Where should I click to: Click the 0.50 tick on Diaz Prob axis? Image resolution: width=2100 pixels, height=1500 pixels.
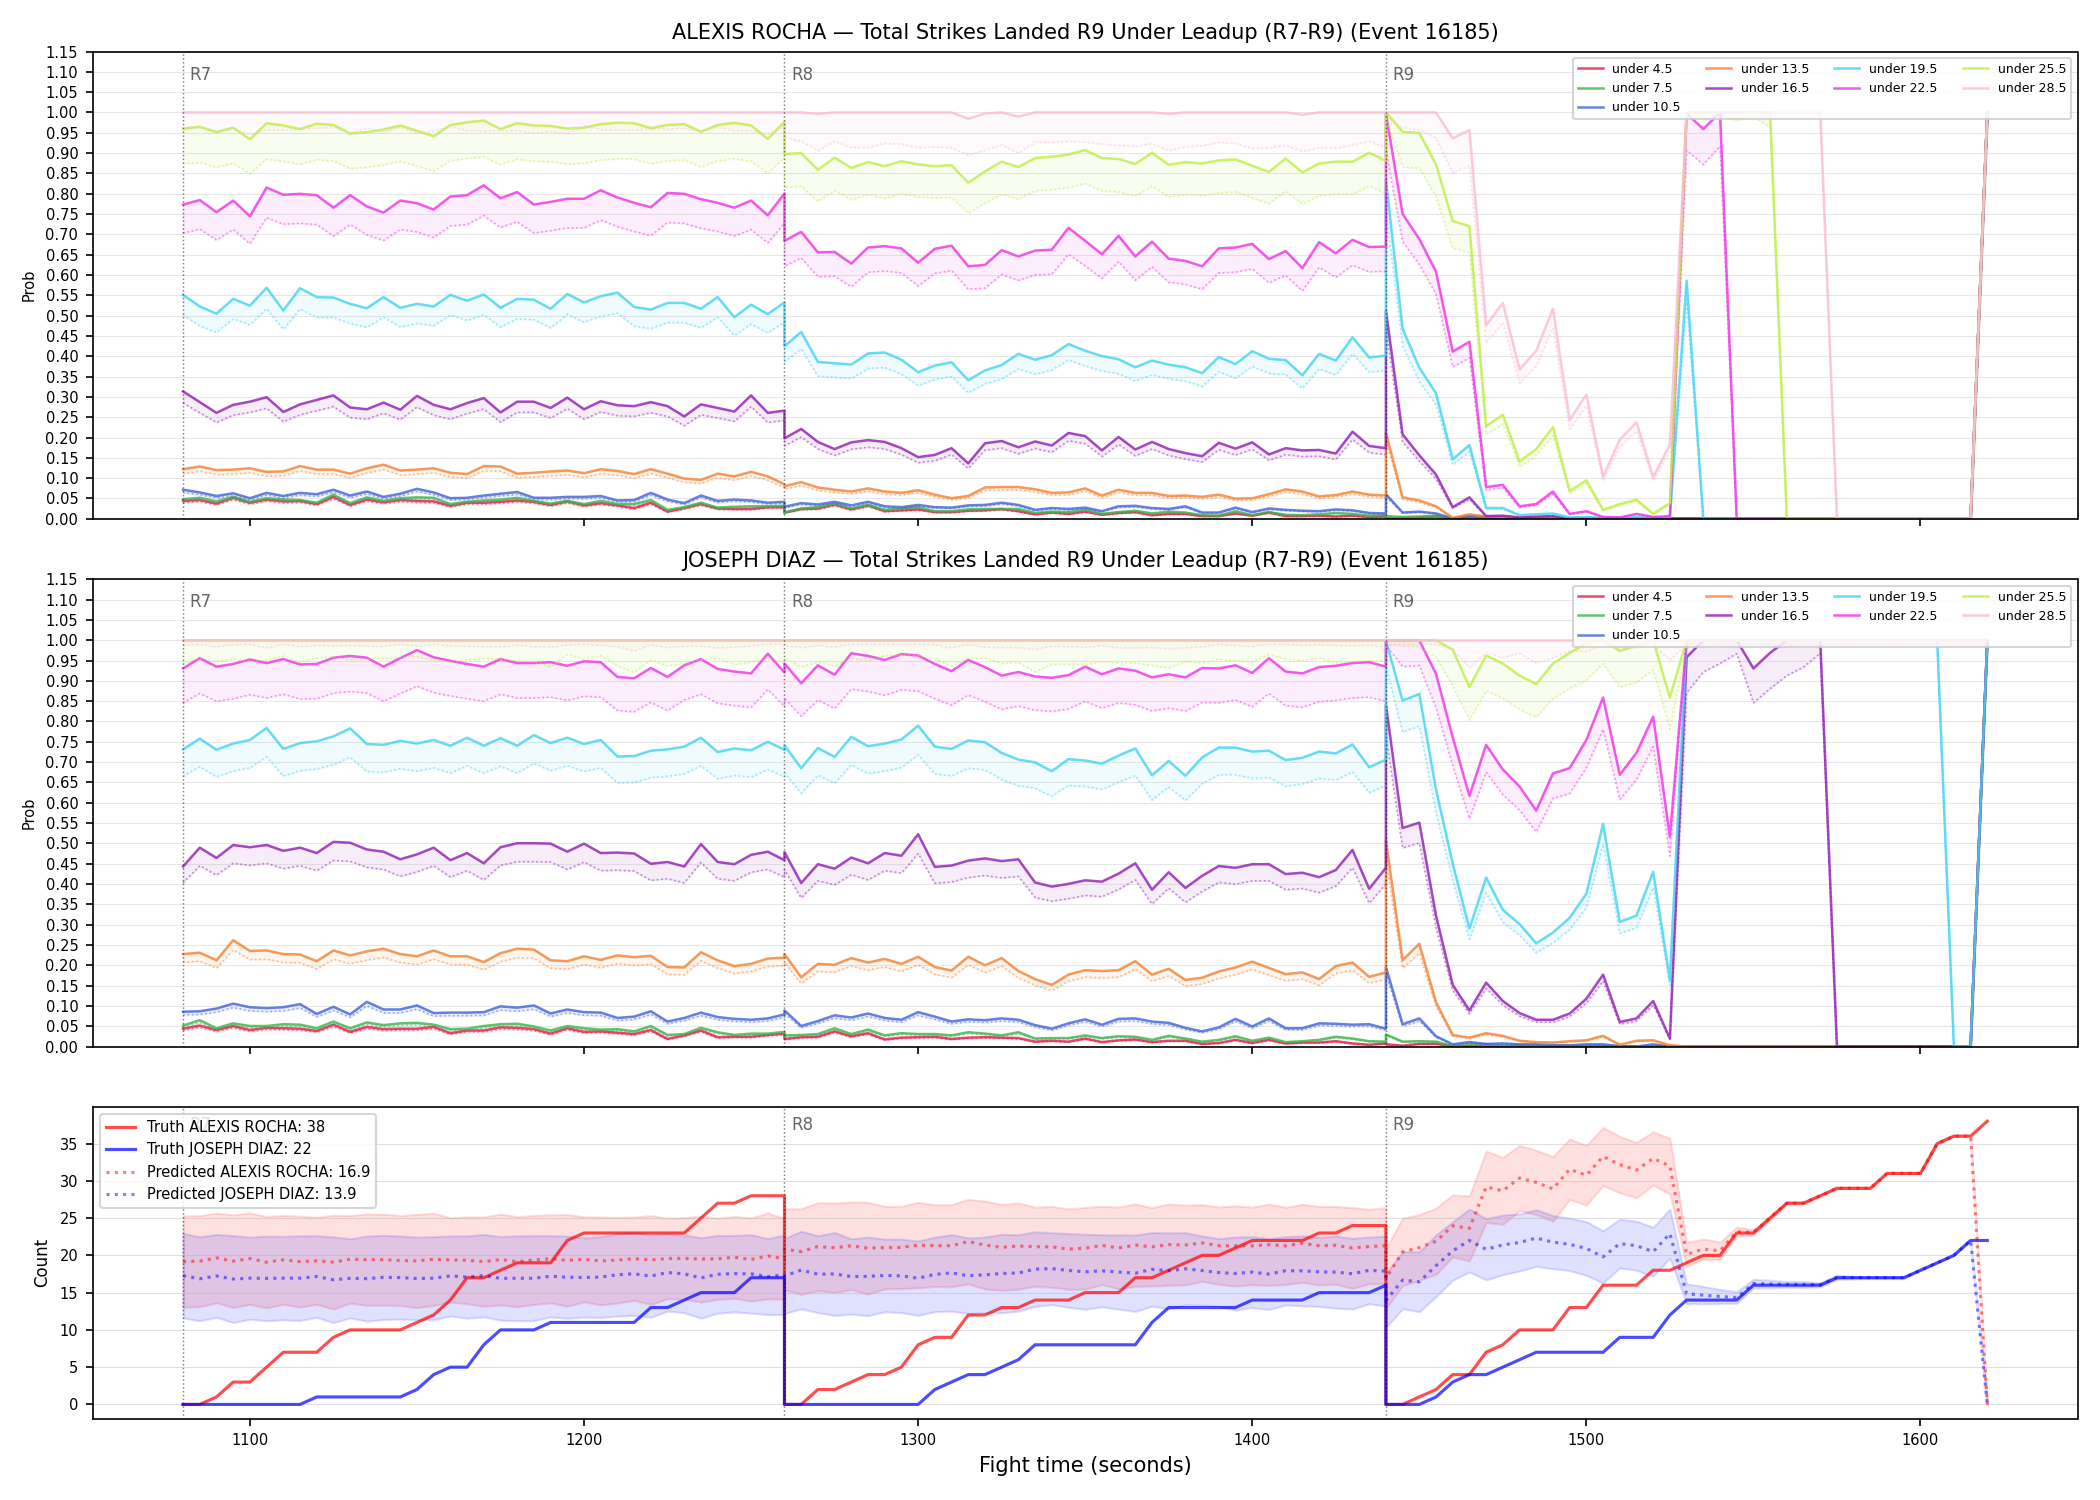point(62,843)
